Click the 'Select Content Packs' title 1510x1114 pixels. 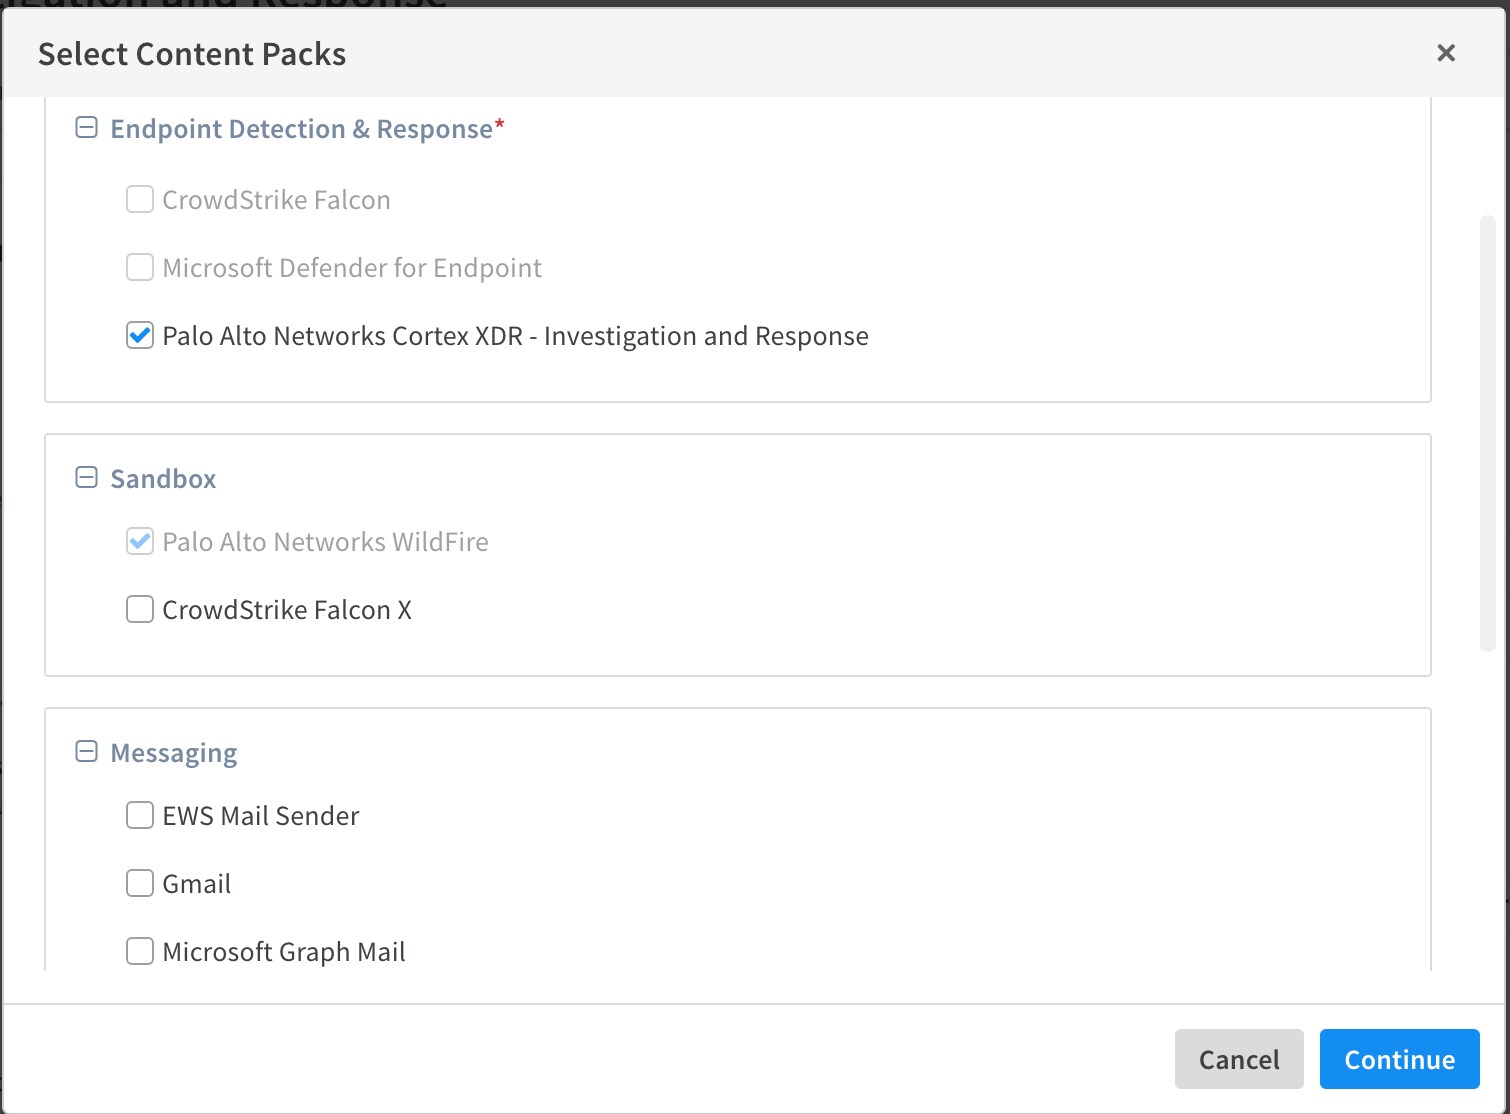(192, 54)
